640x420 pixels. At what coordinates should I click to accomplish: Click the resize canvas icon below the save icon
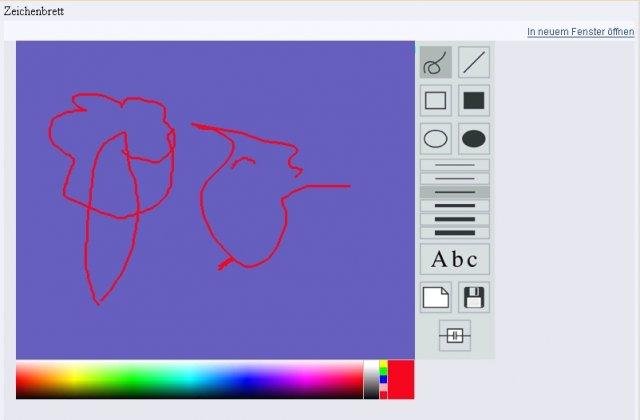pyautogui.click(x=455, y=336)
